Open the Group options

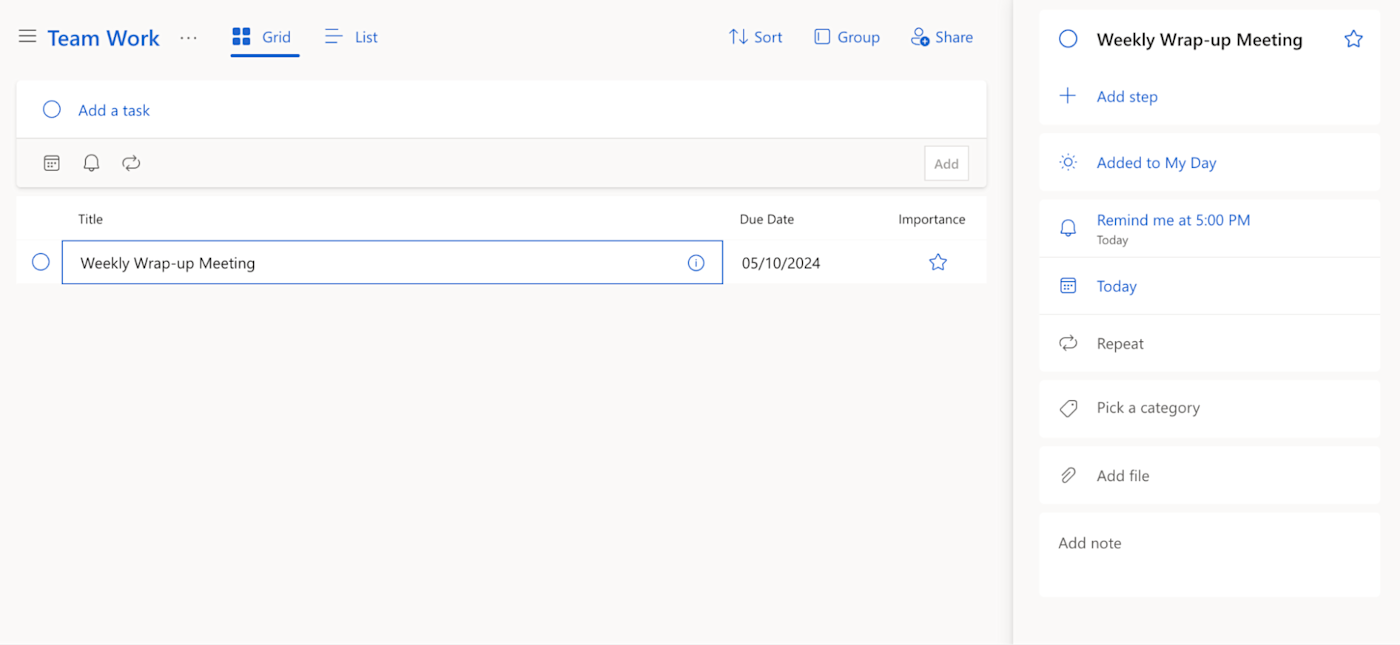[x=846, y=37]
